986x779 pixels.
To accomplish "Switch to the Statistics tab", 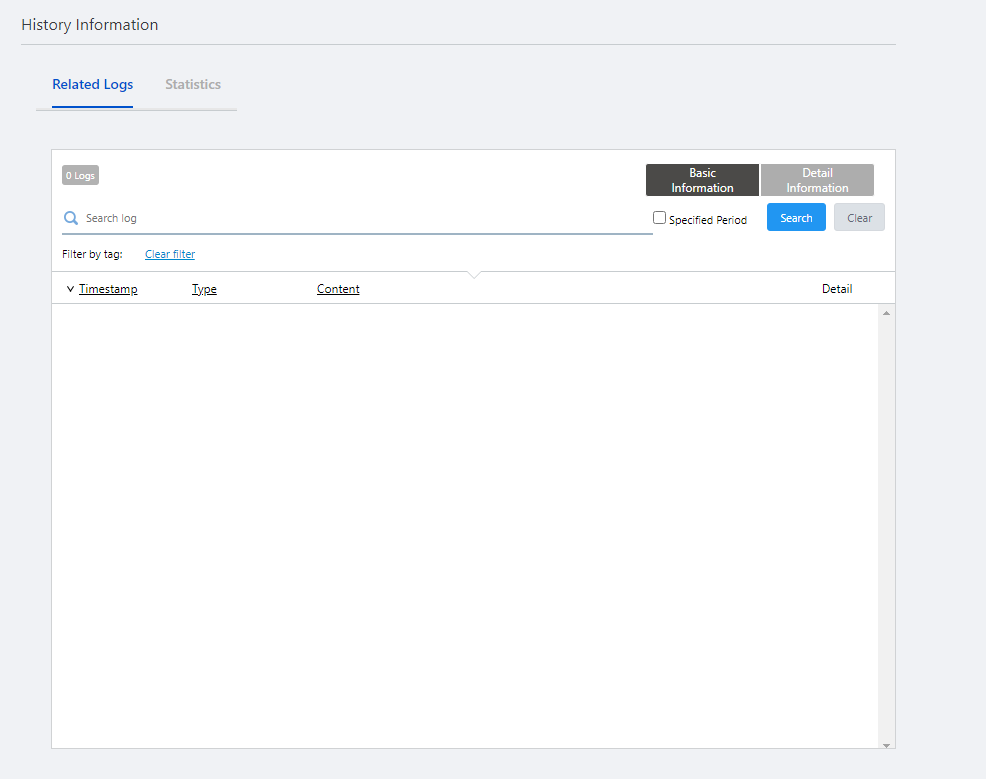I will pyautogui.click(x=193, y=85).
